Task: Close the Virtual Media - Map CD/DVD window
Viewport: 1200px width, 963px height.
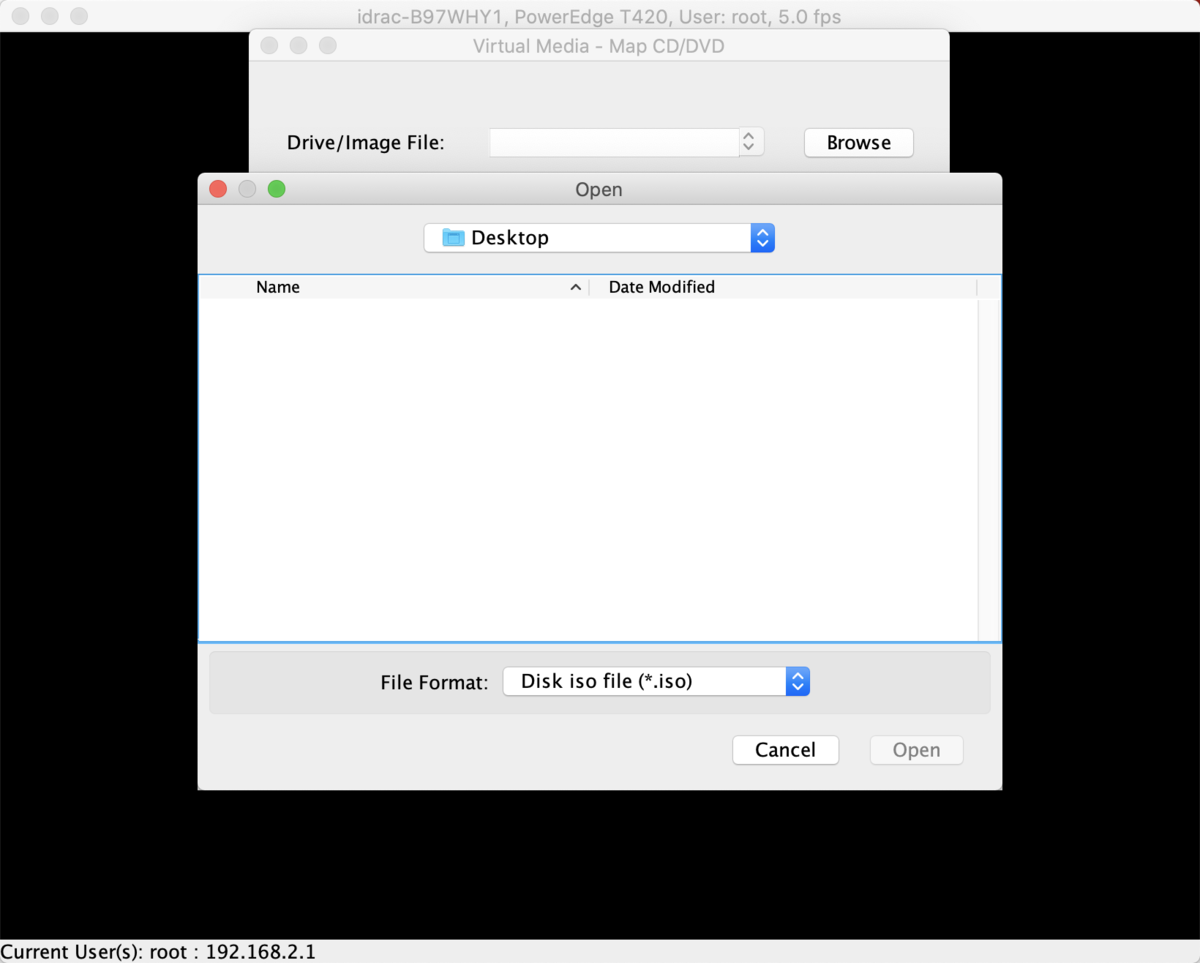Action: coord(268,46)
